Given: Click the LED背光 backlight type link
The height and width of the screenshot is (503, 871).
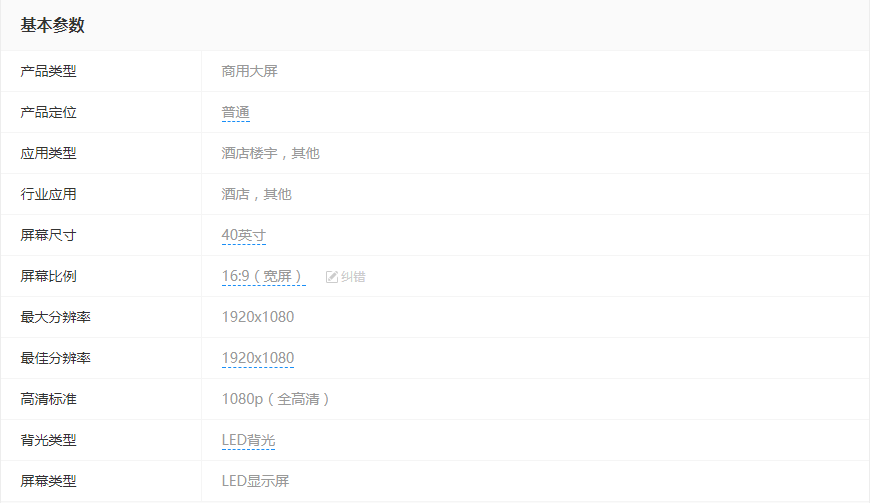Looking at the screenshot, I should pos(248,441).
